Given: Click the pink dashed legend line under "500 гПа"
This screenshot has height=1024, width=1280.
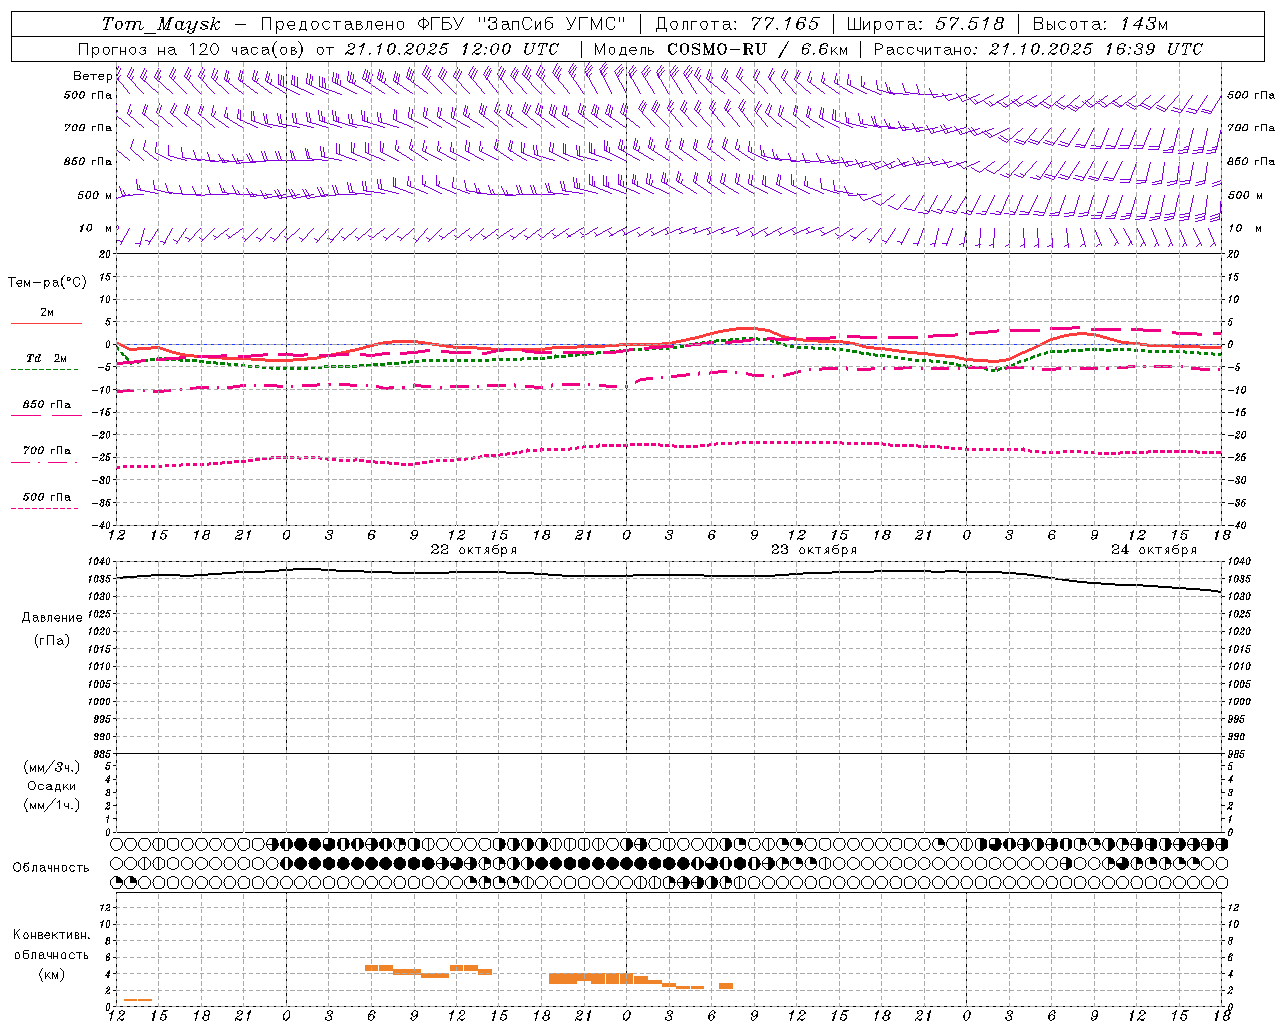Looking at the screenshot, I should pos(44,508).
